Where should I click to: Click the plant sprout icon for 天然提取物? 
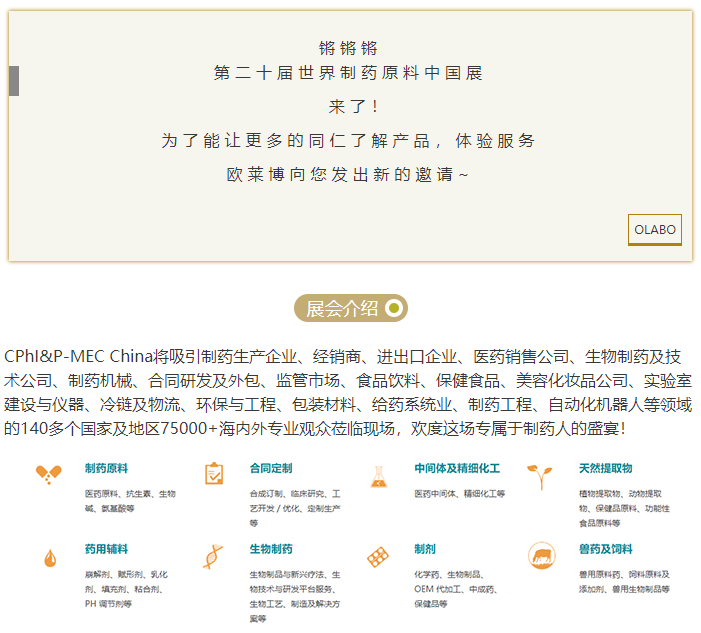click(540, 475)
